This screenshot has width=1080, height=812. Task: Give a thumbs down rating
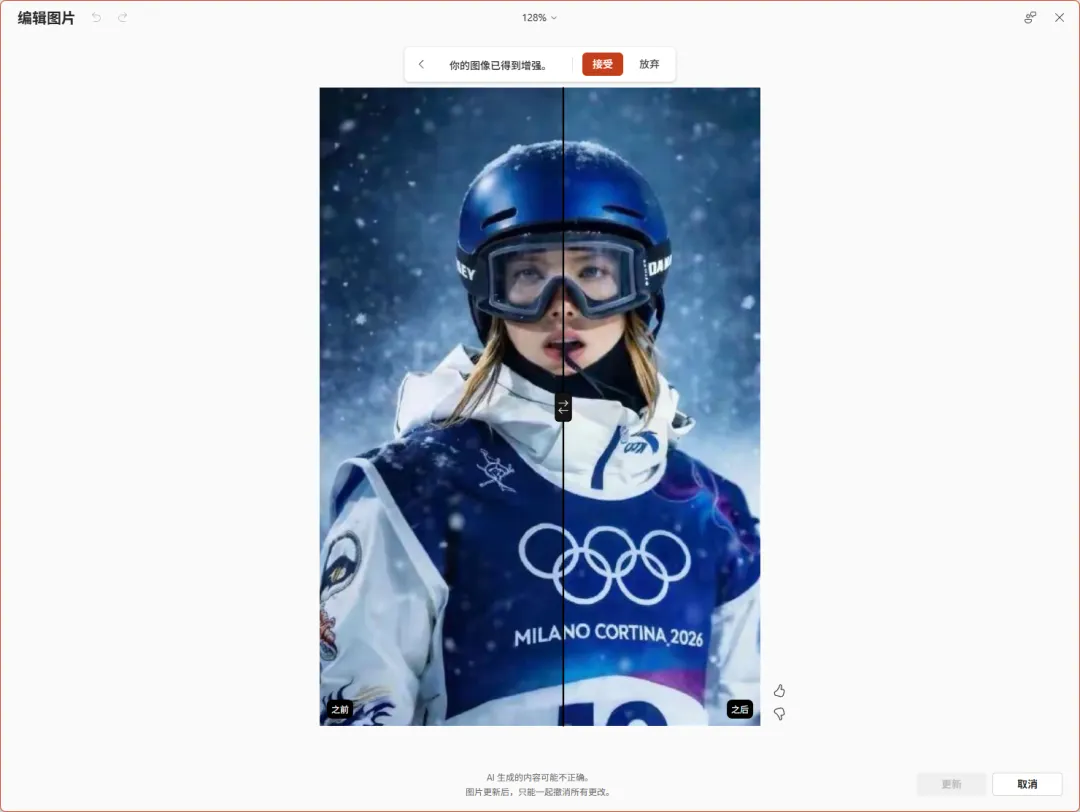(779, 714)
